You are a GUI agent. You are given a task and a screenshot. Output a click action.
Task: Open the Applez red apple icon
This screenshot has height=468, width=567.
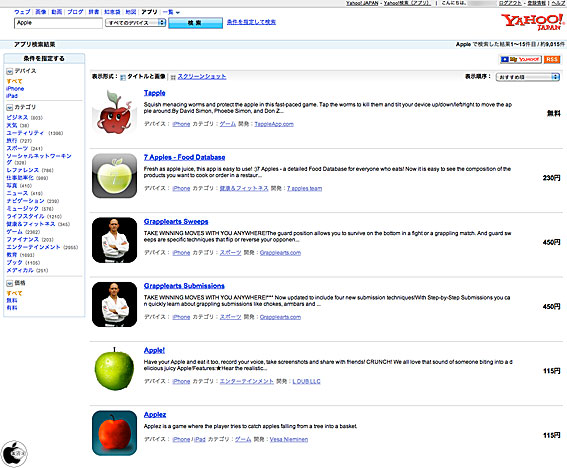click(114, 433)
